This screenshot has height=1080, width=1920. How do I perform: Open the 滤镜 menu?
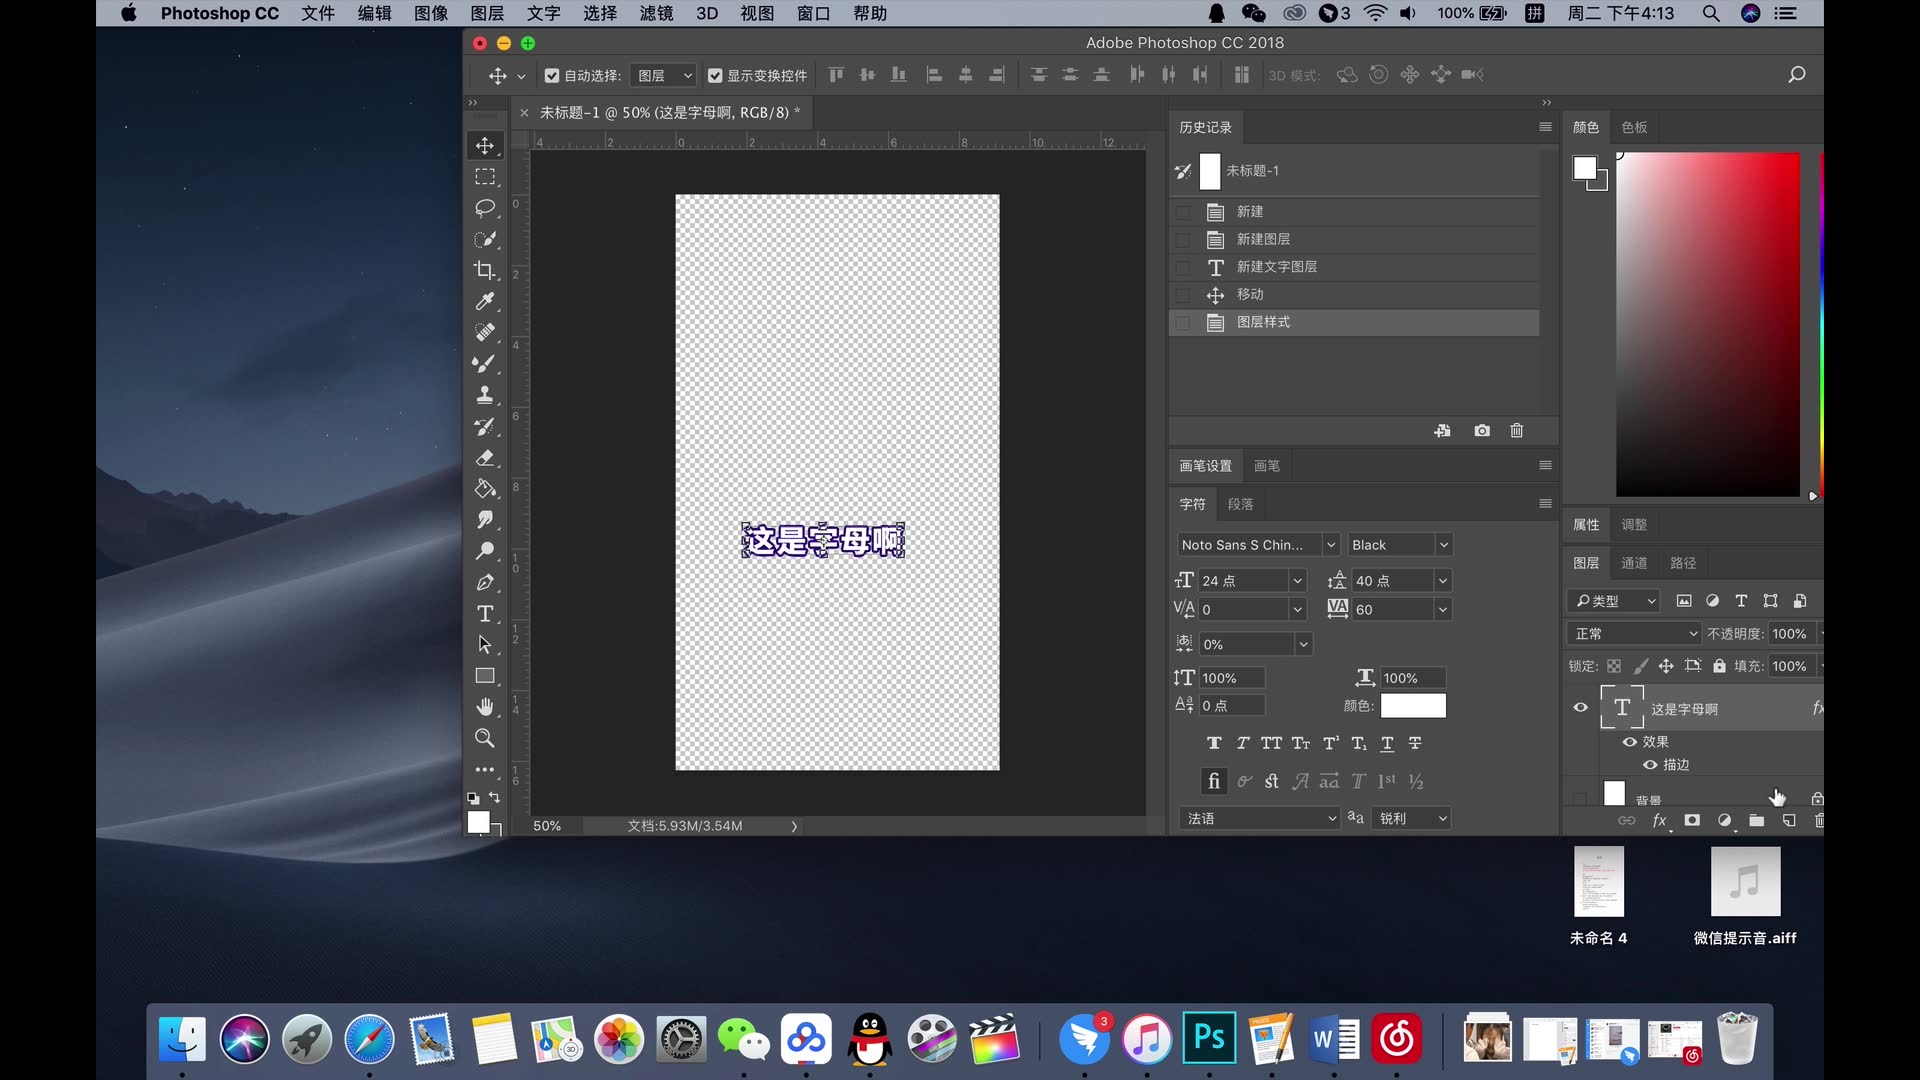pos(656,13)
